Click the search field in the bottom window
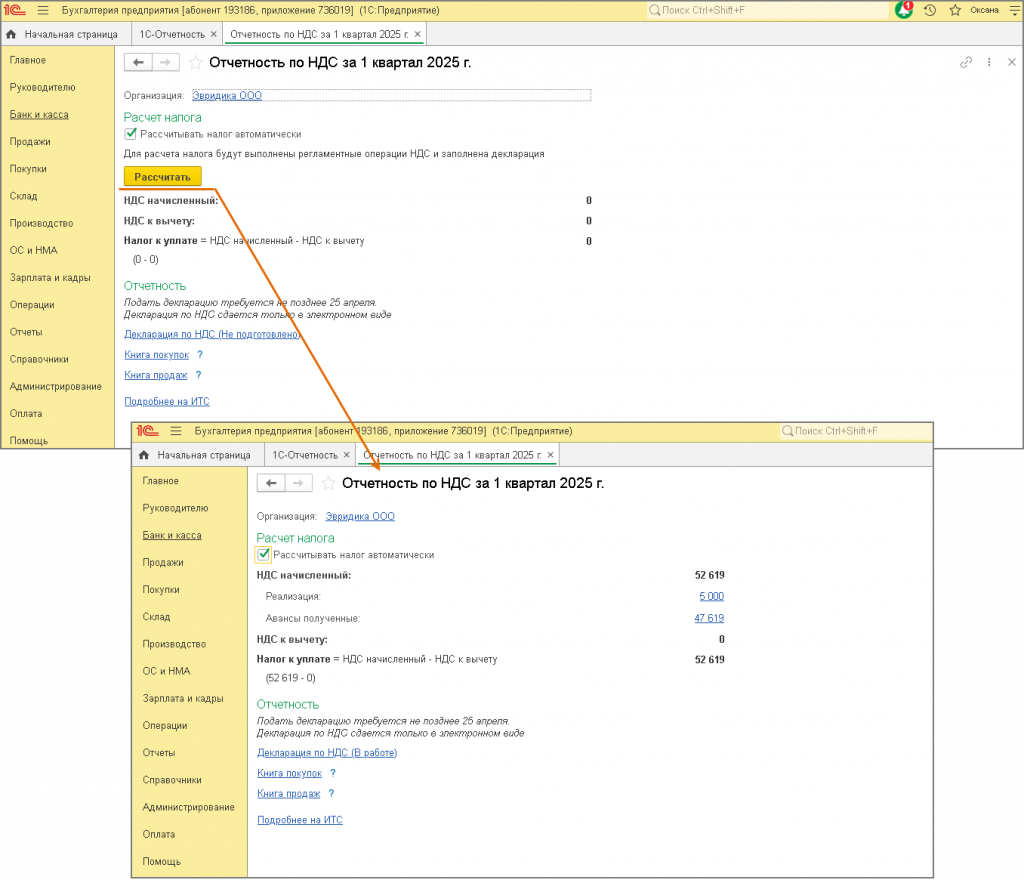Image resolution: width=1024 pixels, height=880 pixels. point(856,431)
